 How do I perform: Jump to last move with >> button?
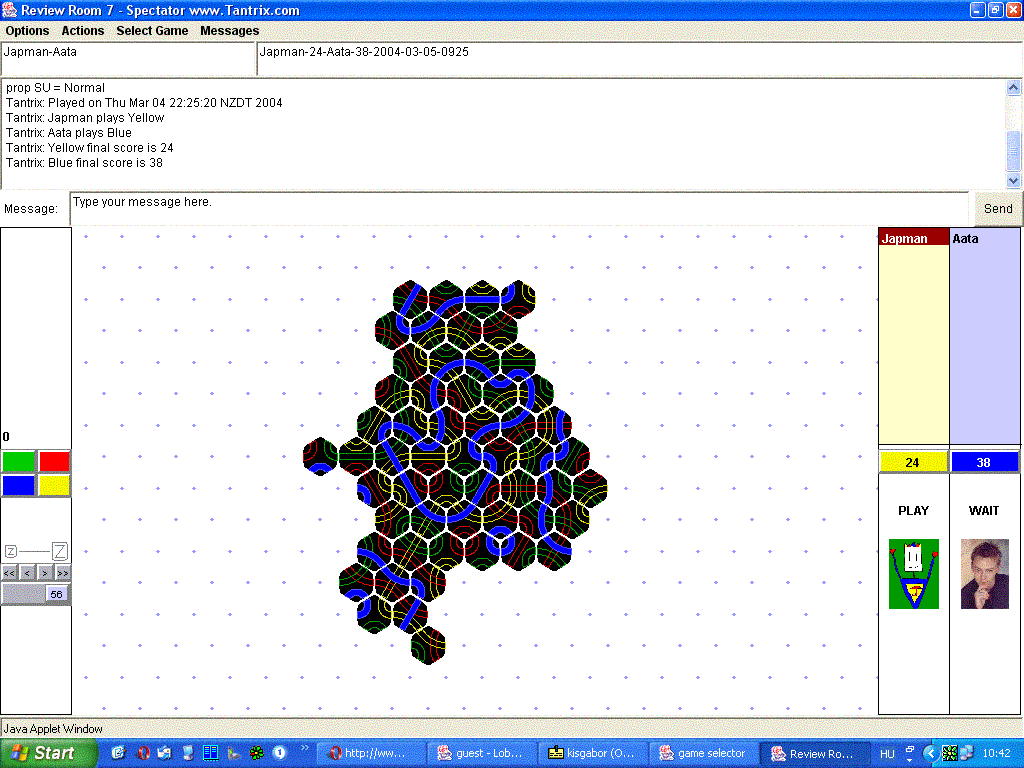pyautogui.click(x=63, y=573)
